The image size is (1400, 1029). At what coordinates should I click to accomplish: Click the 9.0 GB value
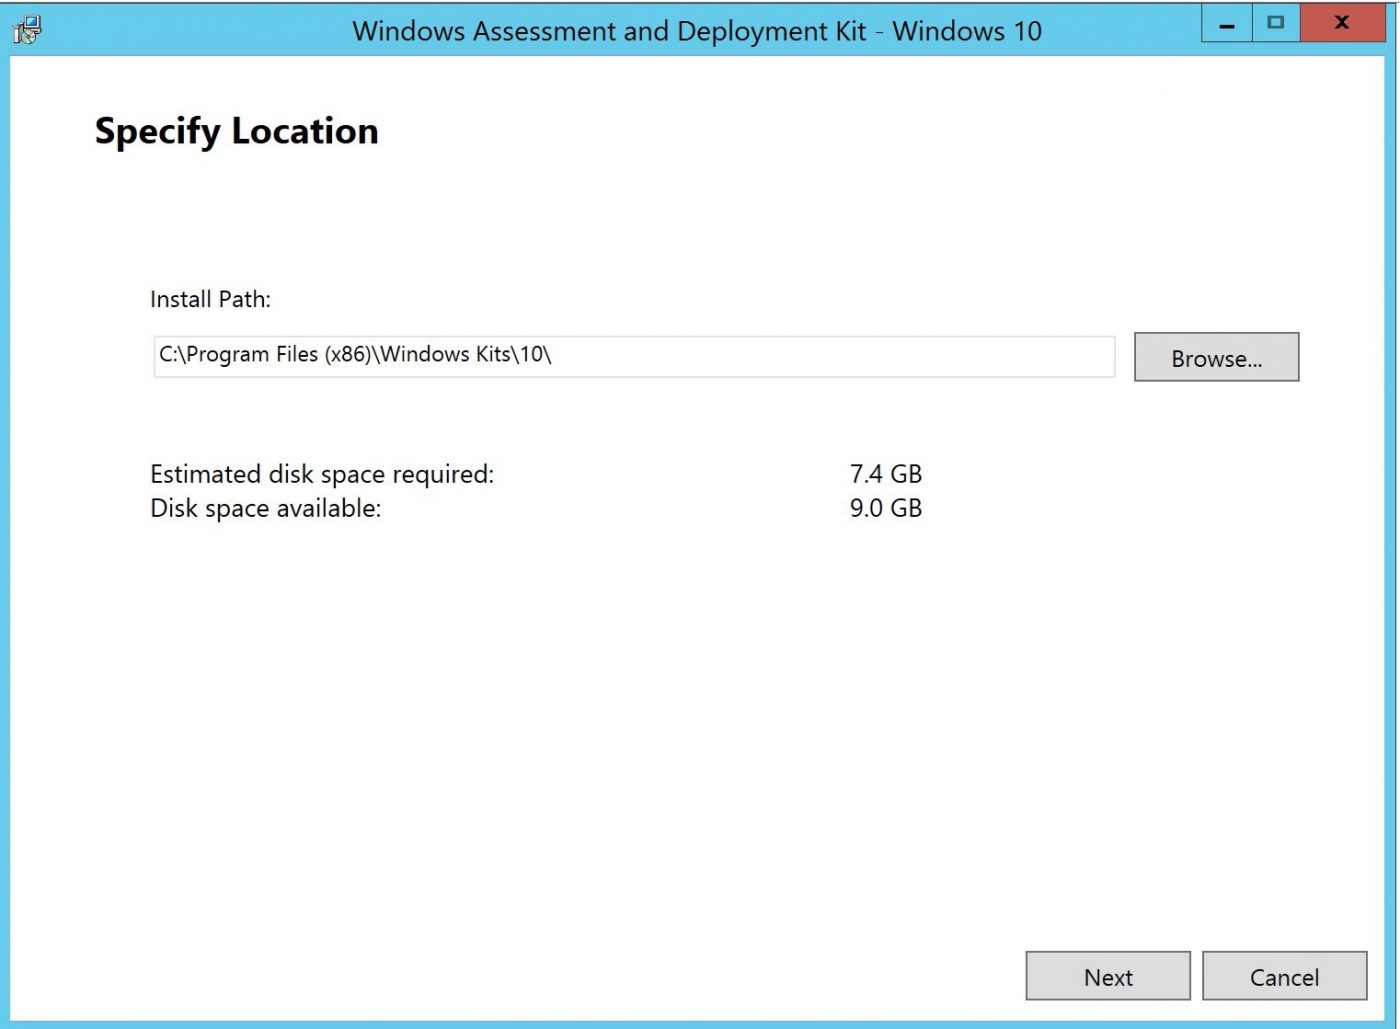click(886, 508)
